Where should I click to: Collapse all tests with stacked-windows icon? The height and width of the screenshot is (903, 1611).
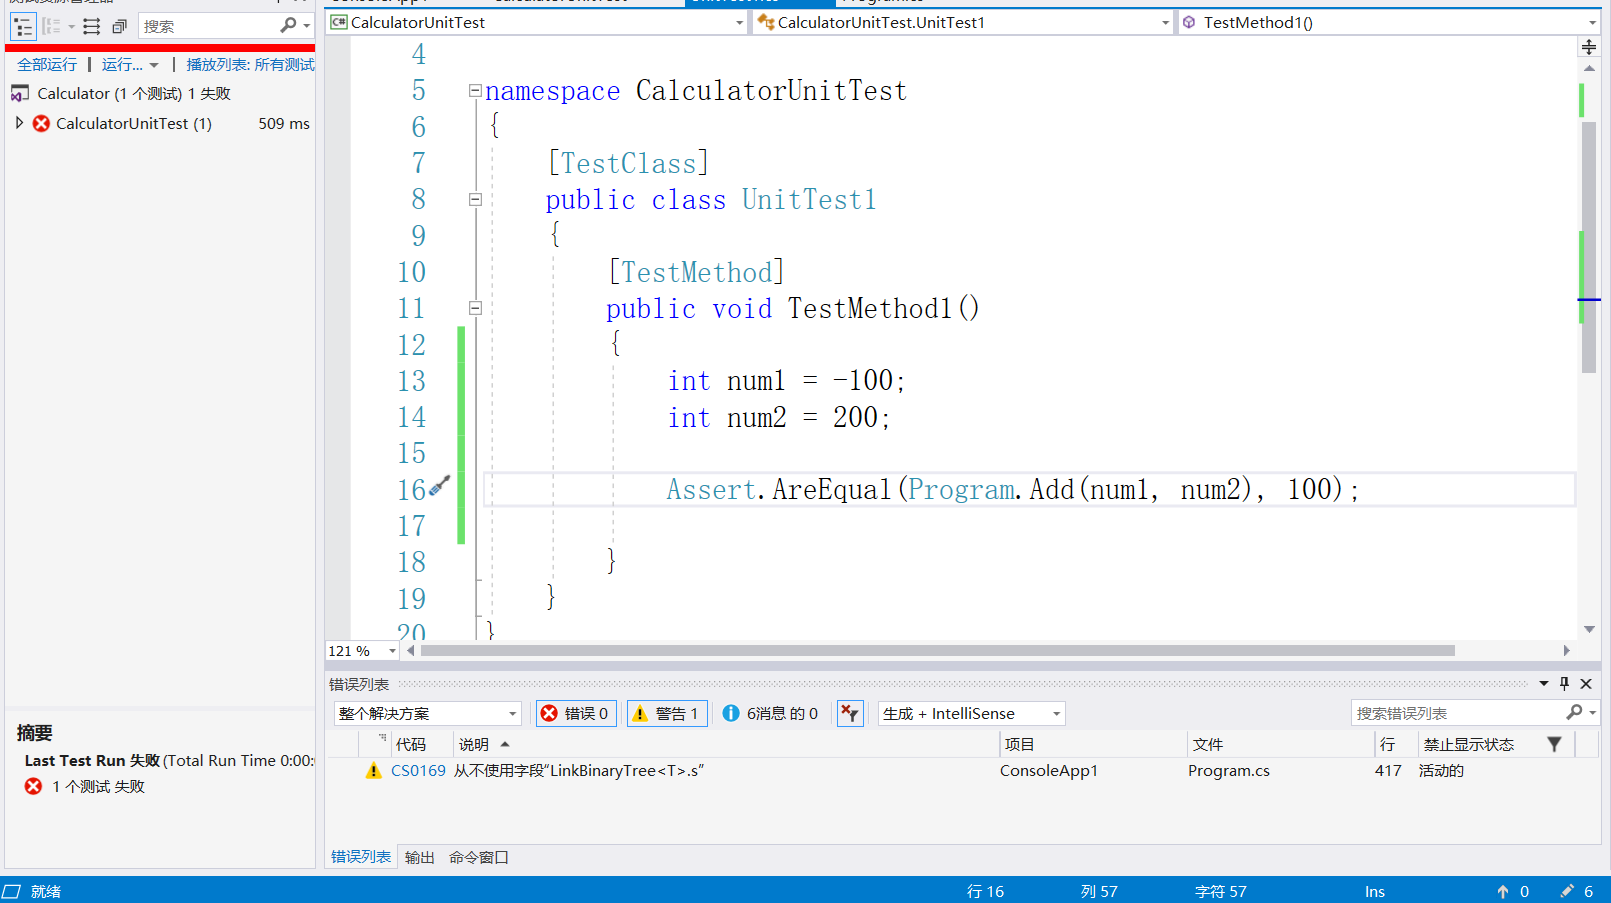pyautogui.click(x=119, y=26)
